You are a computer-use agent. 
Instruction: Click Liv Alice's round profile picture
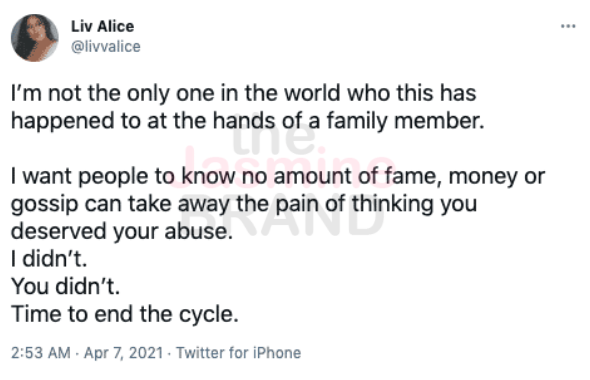pyautogui.click(x=35, y=38)
